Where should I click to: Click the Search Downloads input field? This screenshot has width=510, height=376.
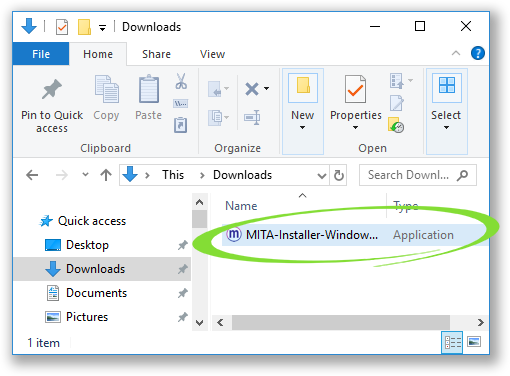[x=418, y=175]
